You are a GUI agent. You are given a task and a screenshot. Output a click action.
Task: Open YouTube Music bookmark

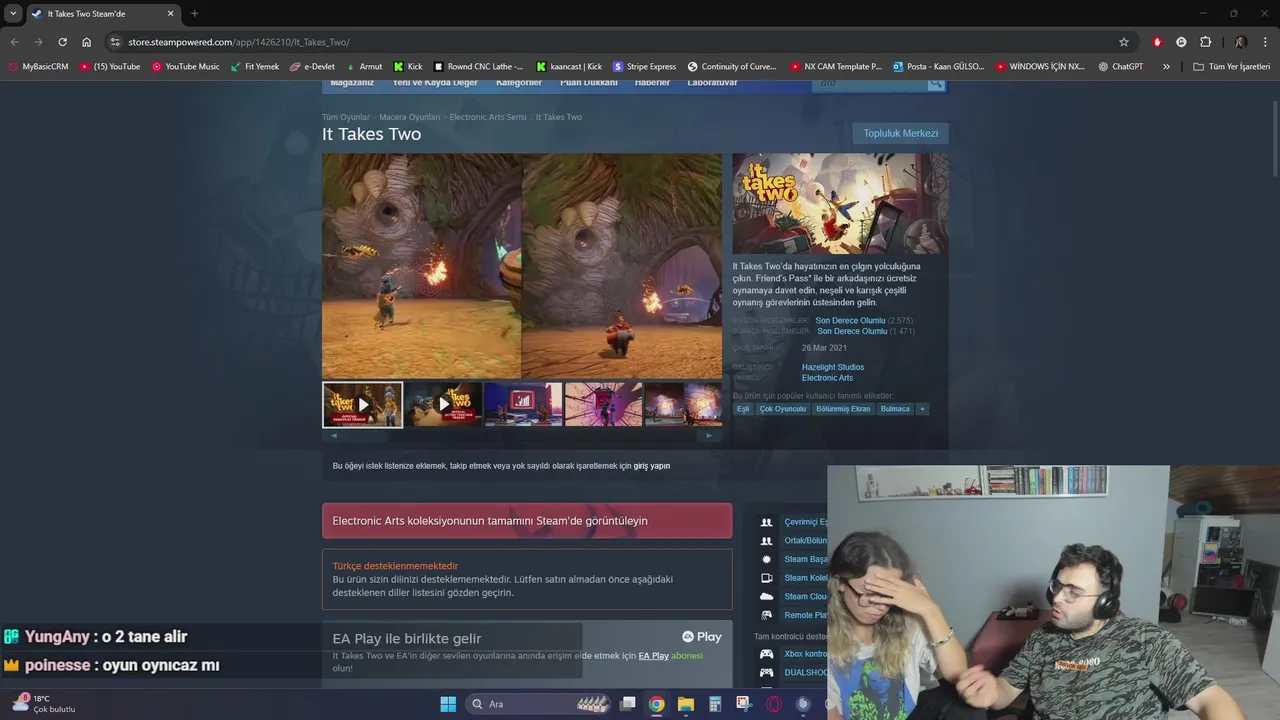[x=186, y=67]
